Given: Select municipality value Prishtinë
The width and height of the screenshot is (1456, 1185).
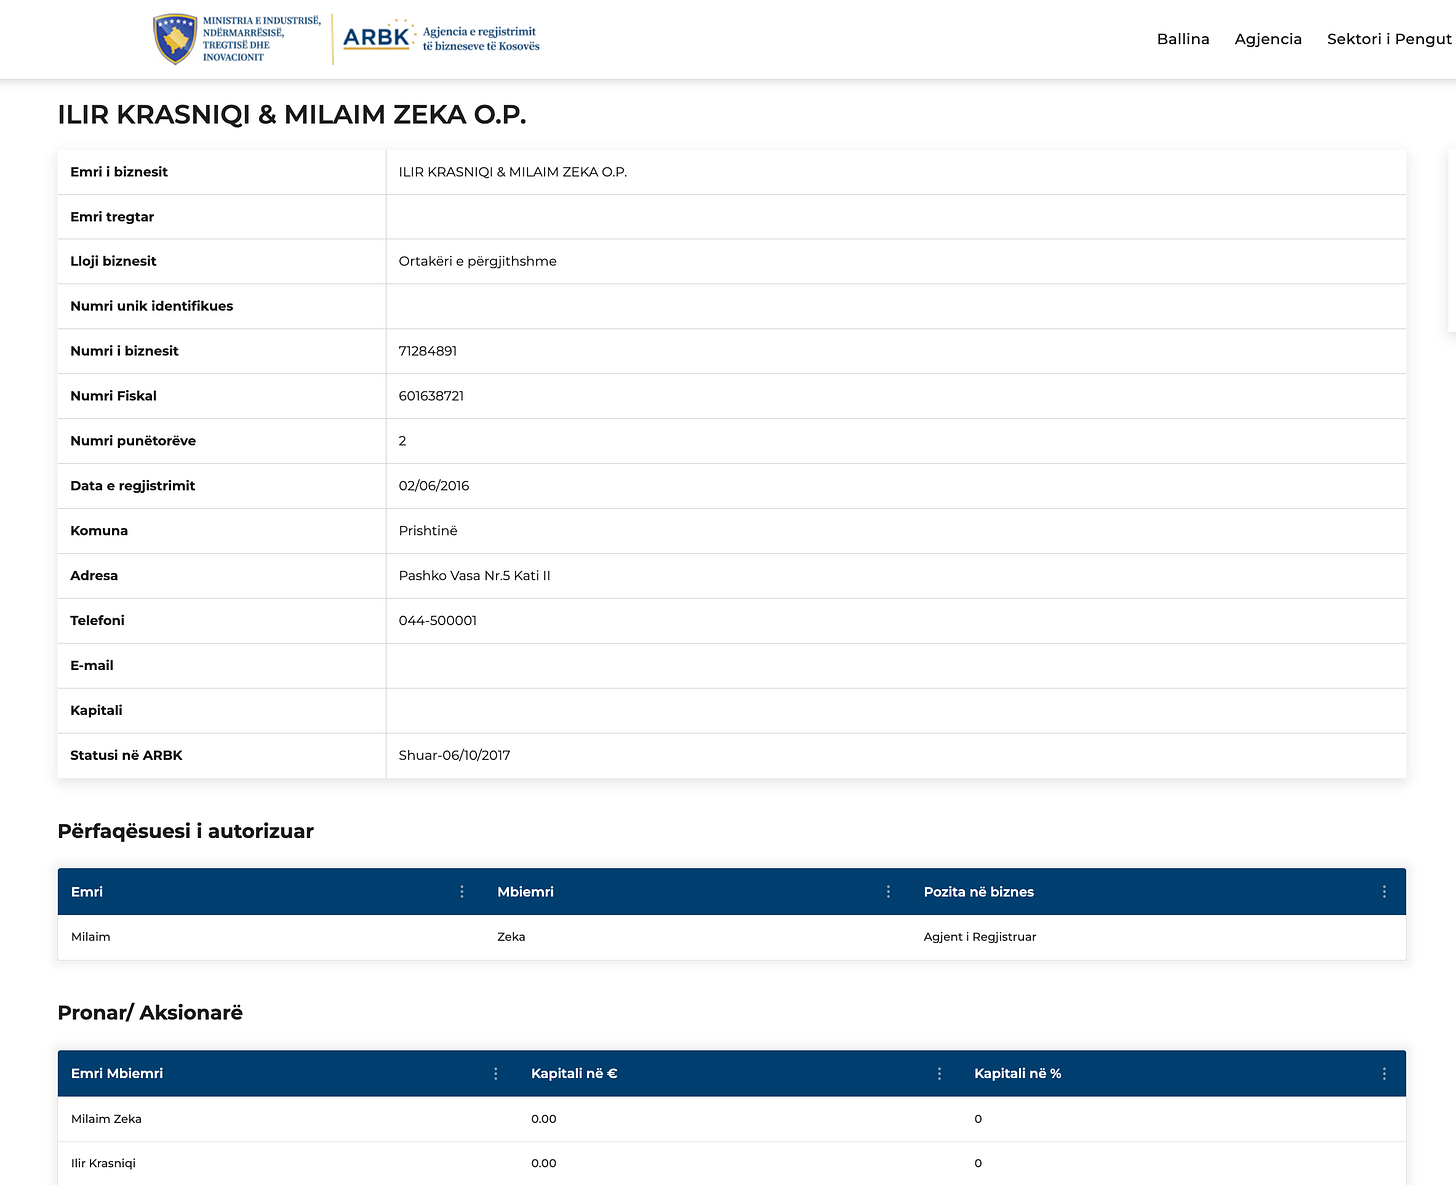Looking at the screenshot, I should [428, 531].
